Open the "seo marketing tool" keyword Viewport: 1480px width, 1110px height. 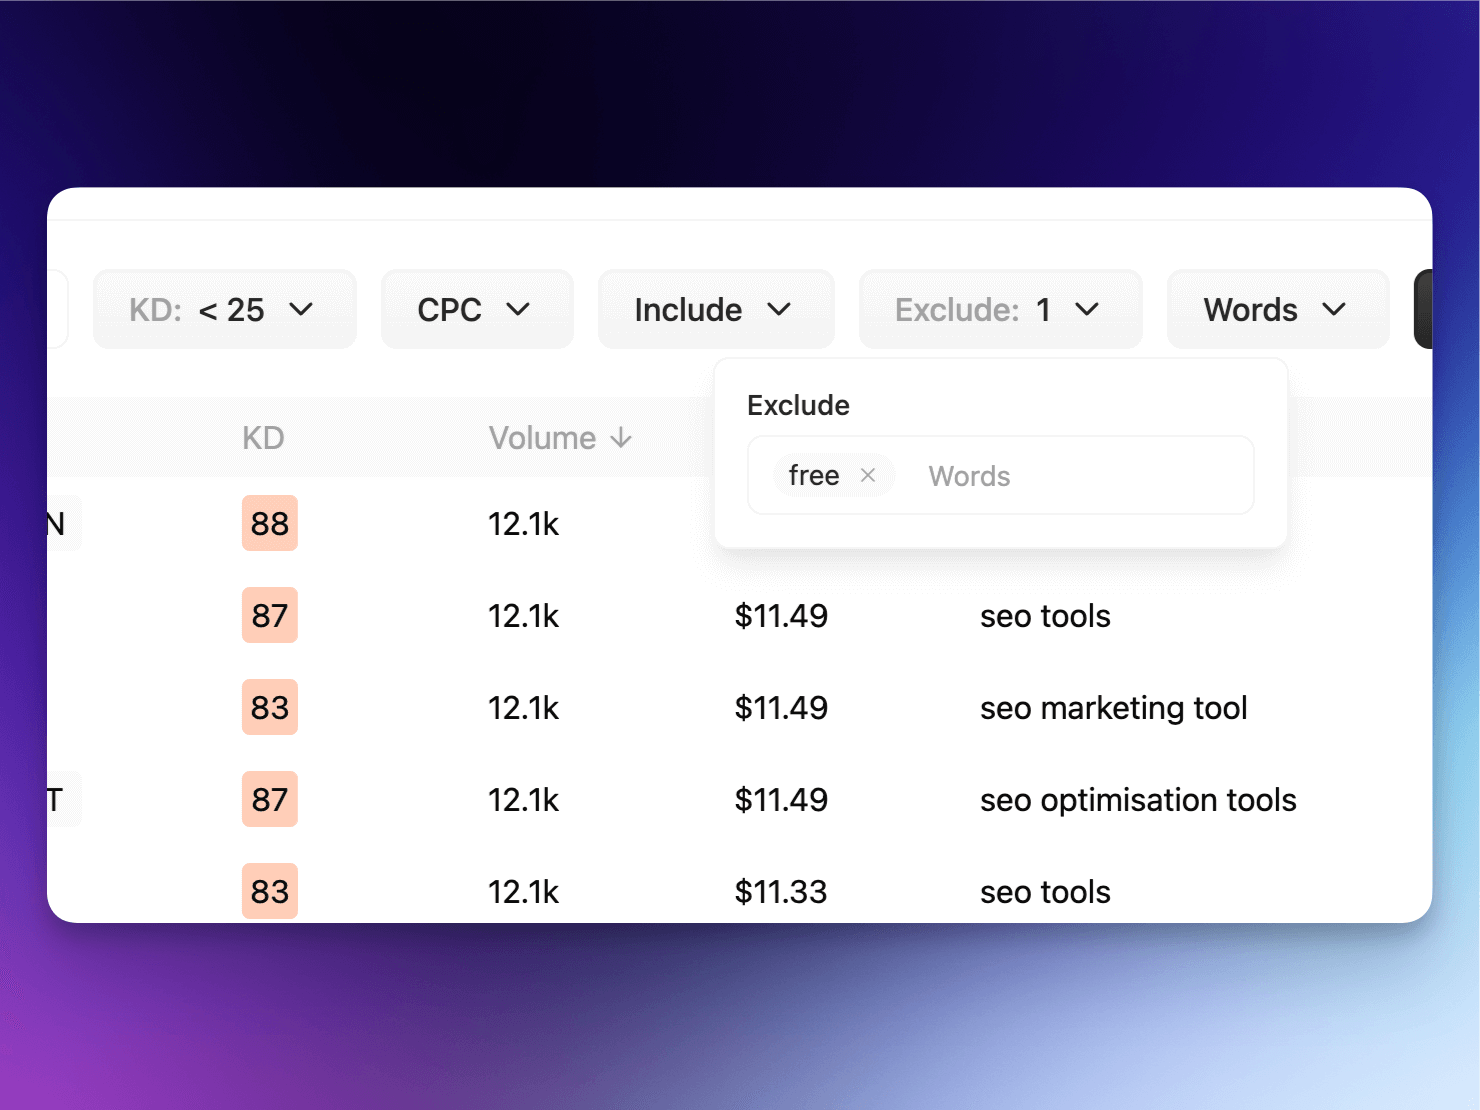point(1113,708)
